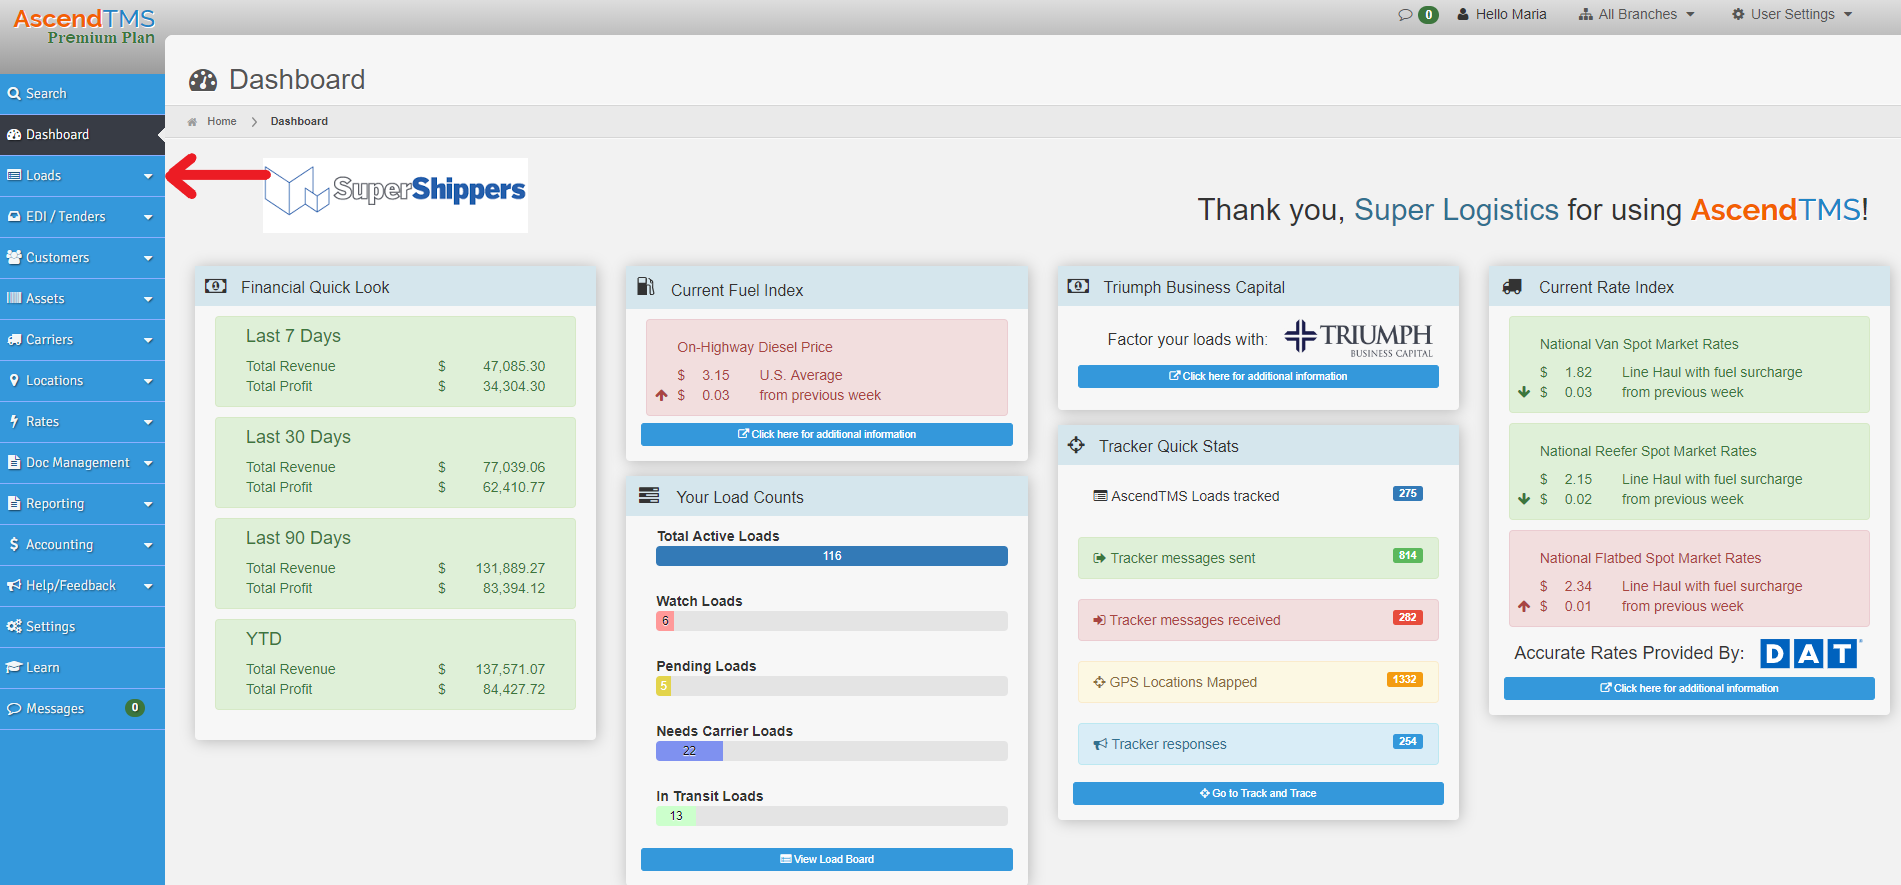Click the Assets barcode icon

pos(14,298)
